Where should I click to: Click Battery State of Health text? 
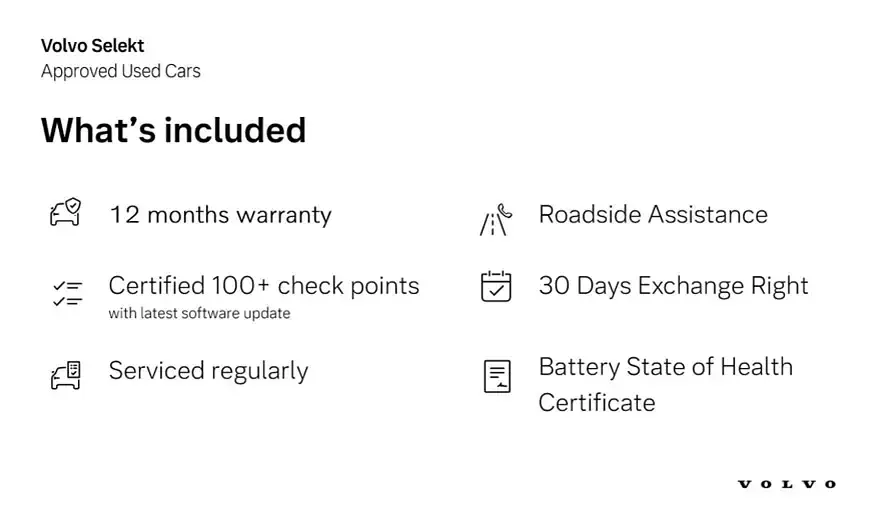pyautogui.click(x=666, y=367)
